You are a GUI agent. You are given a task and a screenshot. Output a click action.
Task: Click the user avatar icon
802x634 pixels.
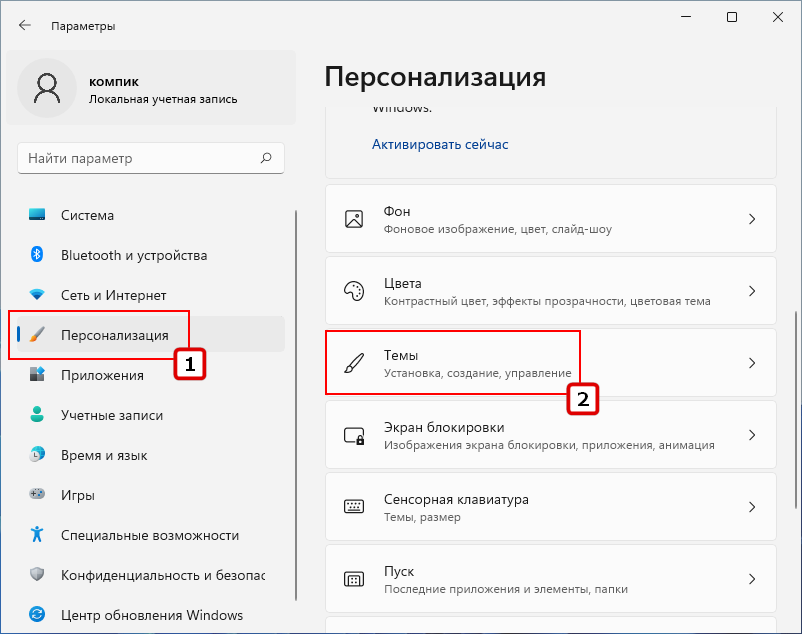coord(47,88)
